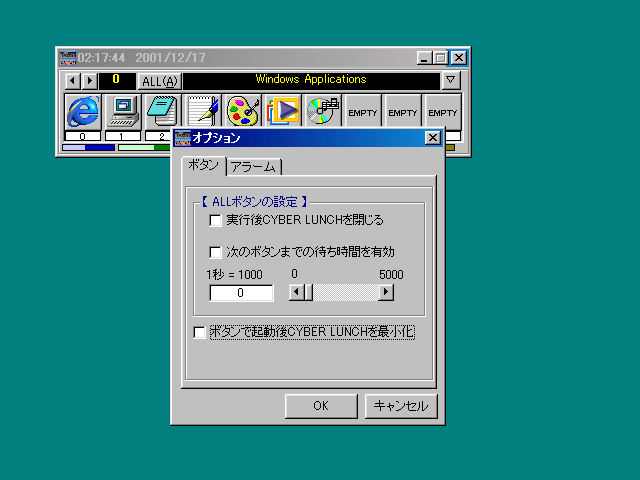Click the ALLボタンの設定 group heading

254,201
